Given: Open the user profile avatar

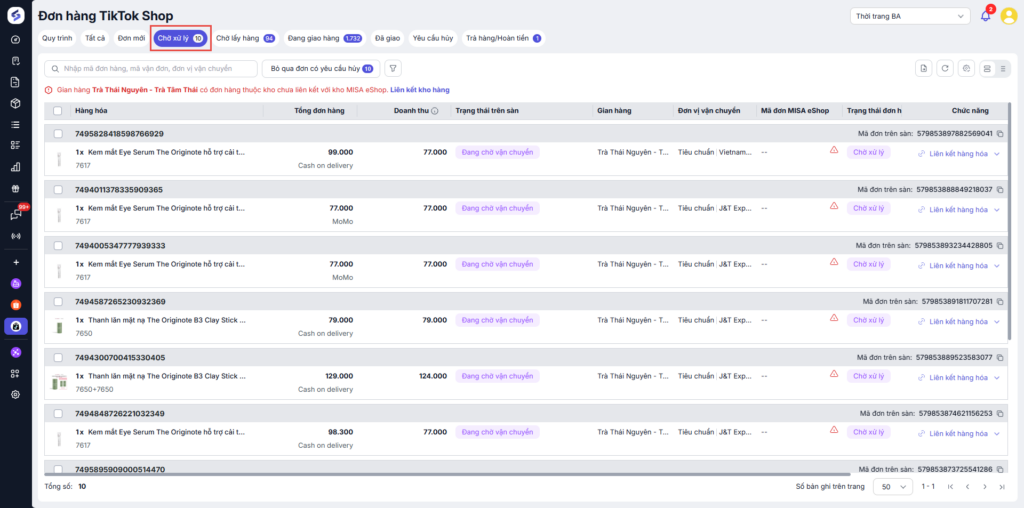Looking at the screenshot, I should (1008, 16).
